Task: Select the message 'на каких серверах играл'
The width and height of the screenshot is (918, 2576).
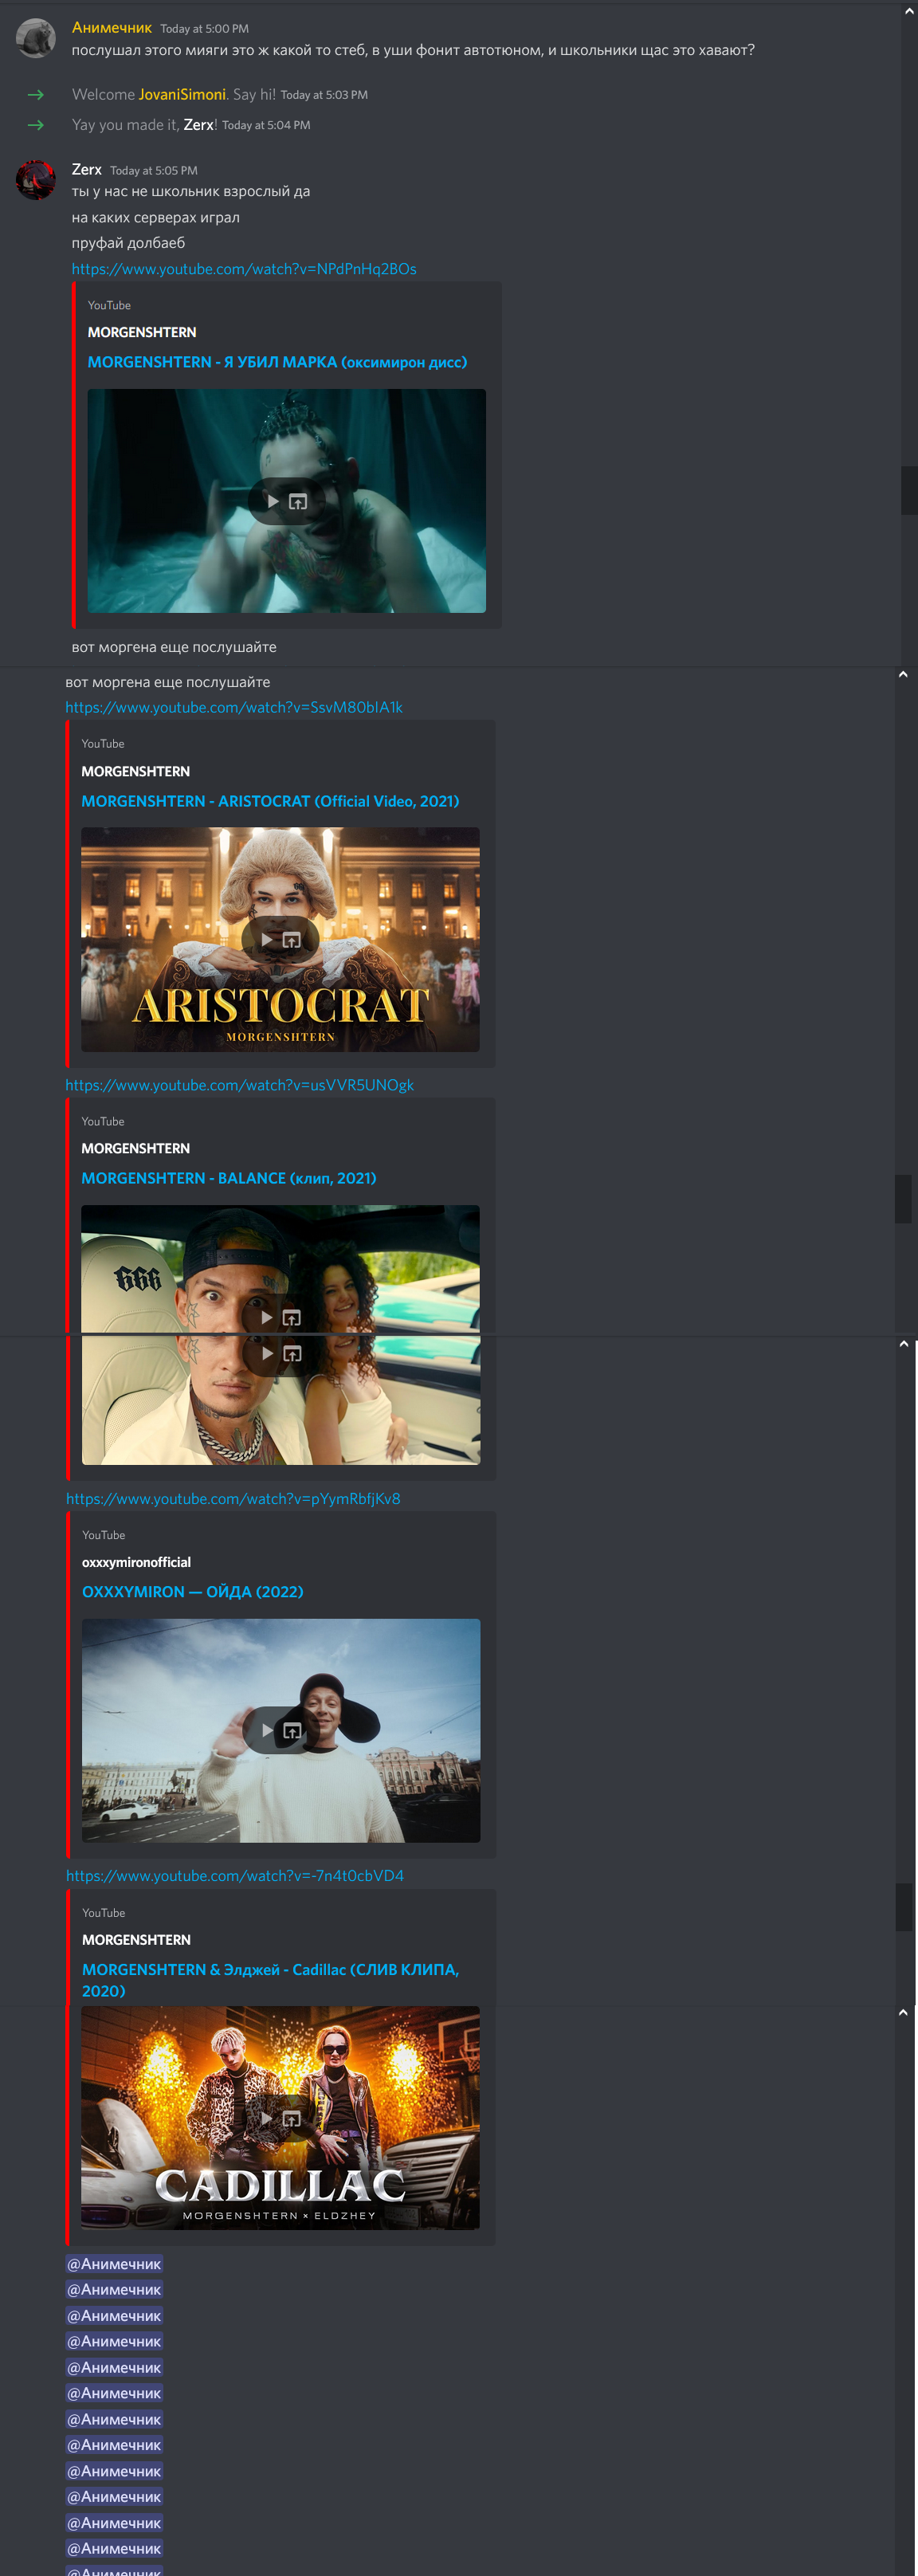Action: pyautogui.click(x=156, y=217)
